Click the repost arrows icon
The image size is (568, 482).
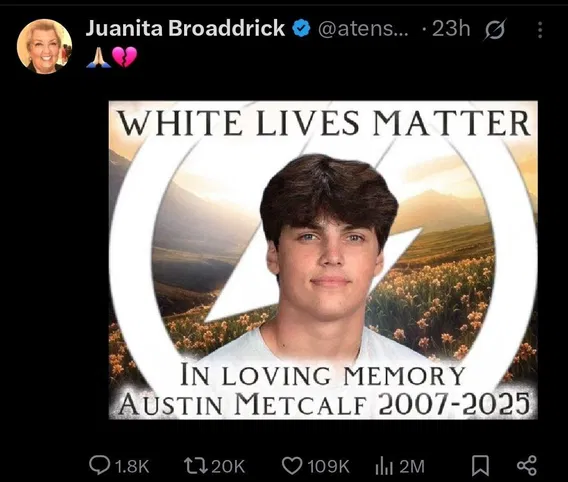click(196, 466)
